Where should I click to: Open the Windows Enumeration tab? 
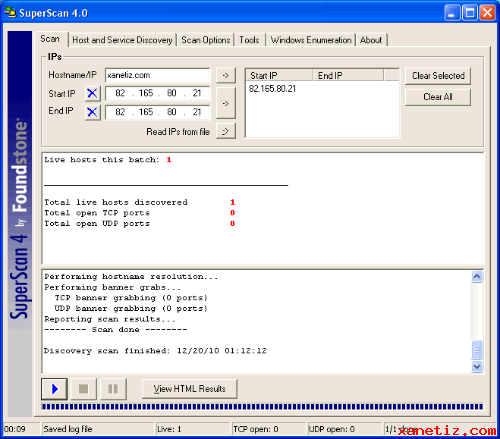pyautogui.click(x=311, y=40)
